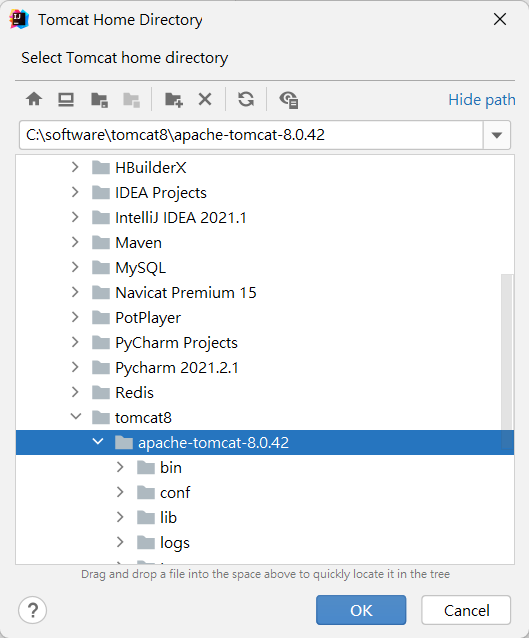
Task: Refresh the directory tree
Action: tap(246, 99)
